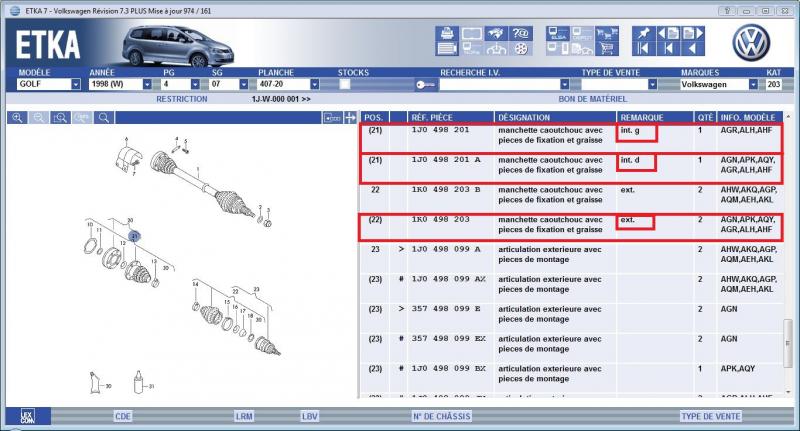Click the zoom-area magnifier icon
This screenshot has width=800, height=431.
60,118
